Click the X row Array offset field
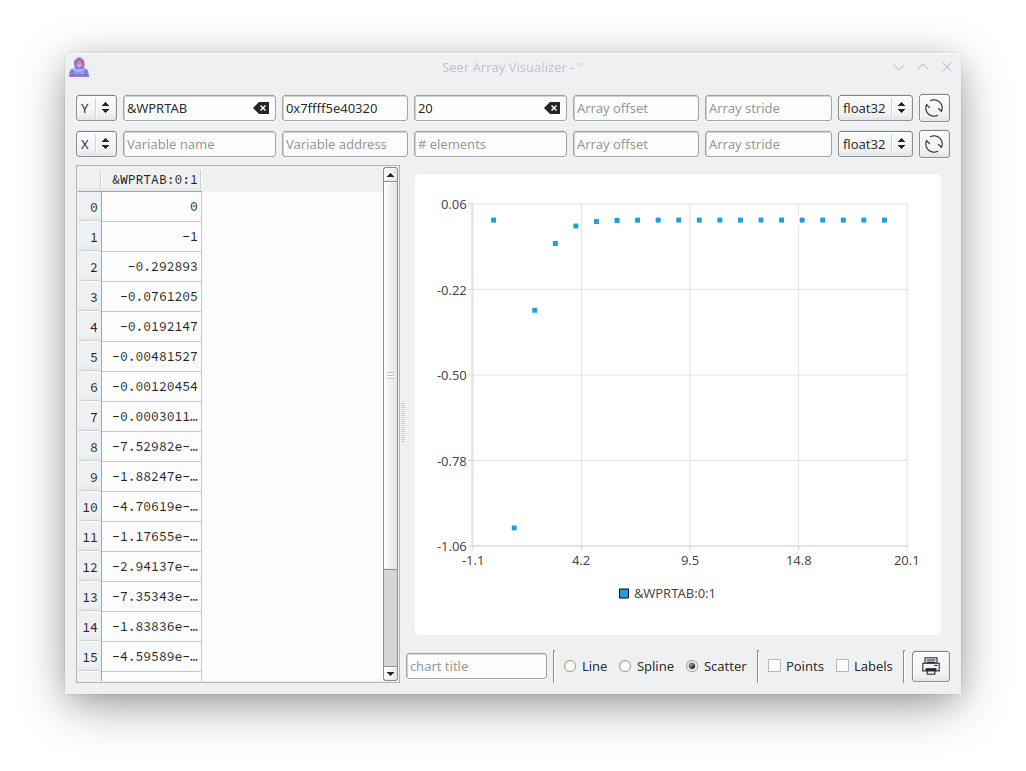Screen dimensions: 1026x771 click(x=635, y=144)
